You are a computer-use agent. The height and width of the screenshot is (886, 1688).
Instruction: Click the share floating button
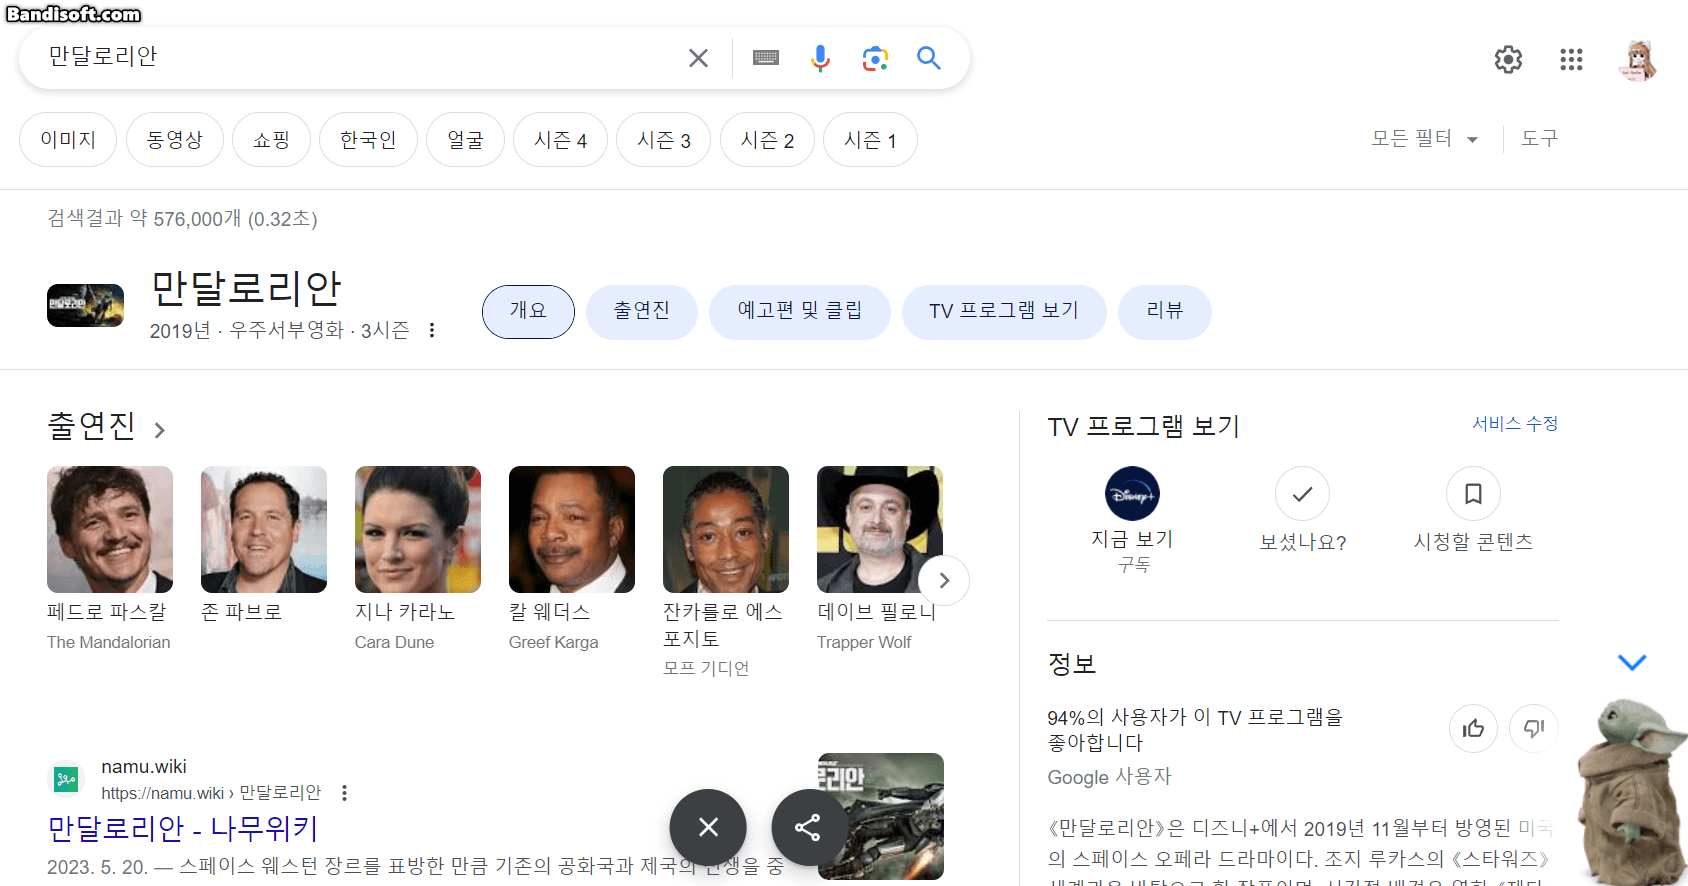808,827
